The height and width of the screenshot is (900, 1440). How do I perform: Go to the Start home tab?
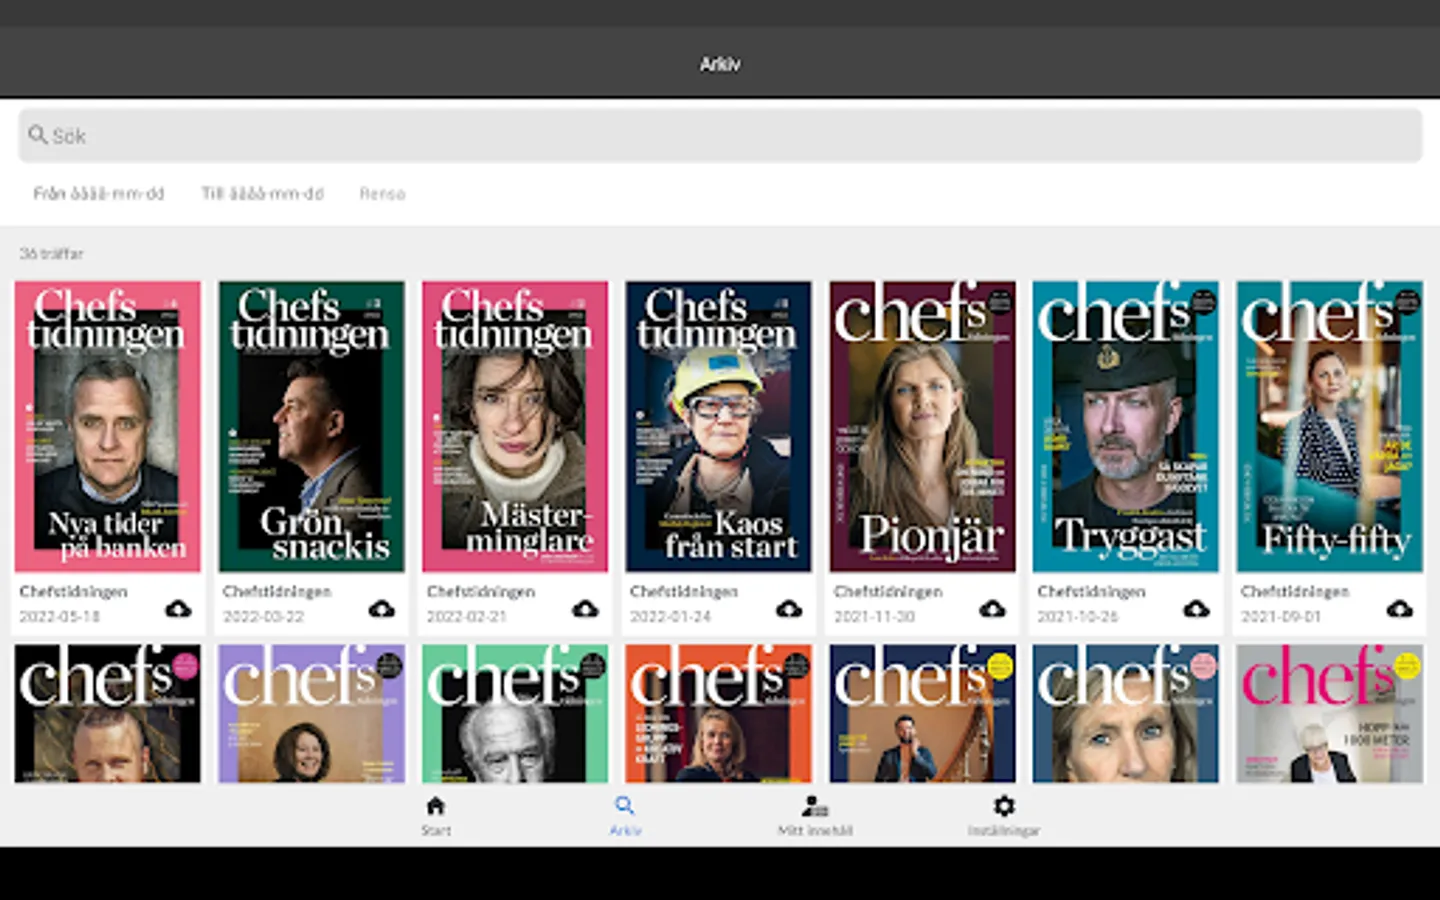click(436, 816)
